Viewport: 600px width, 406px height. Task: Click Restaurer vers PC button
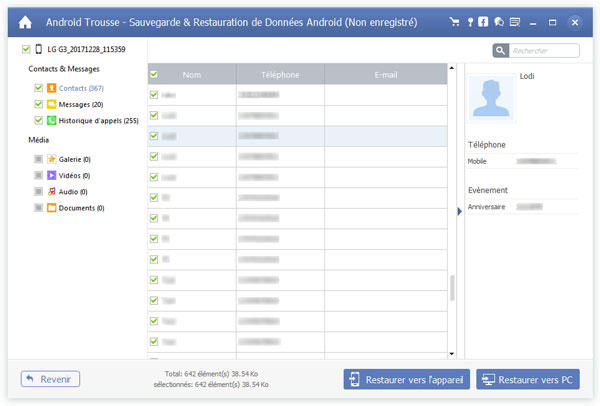tap(528, 379)
